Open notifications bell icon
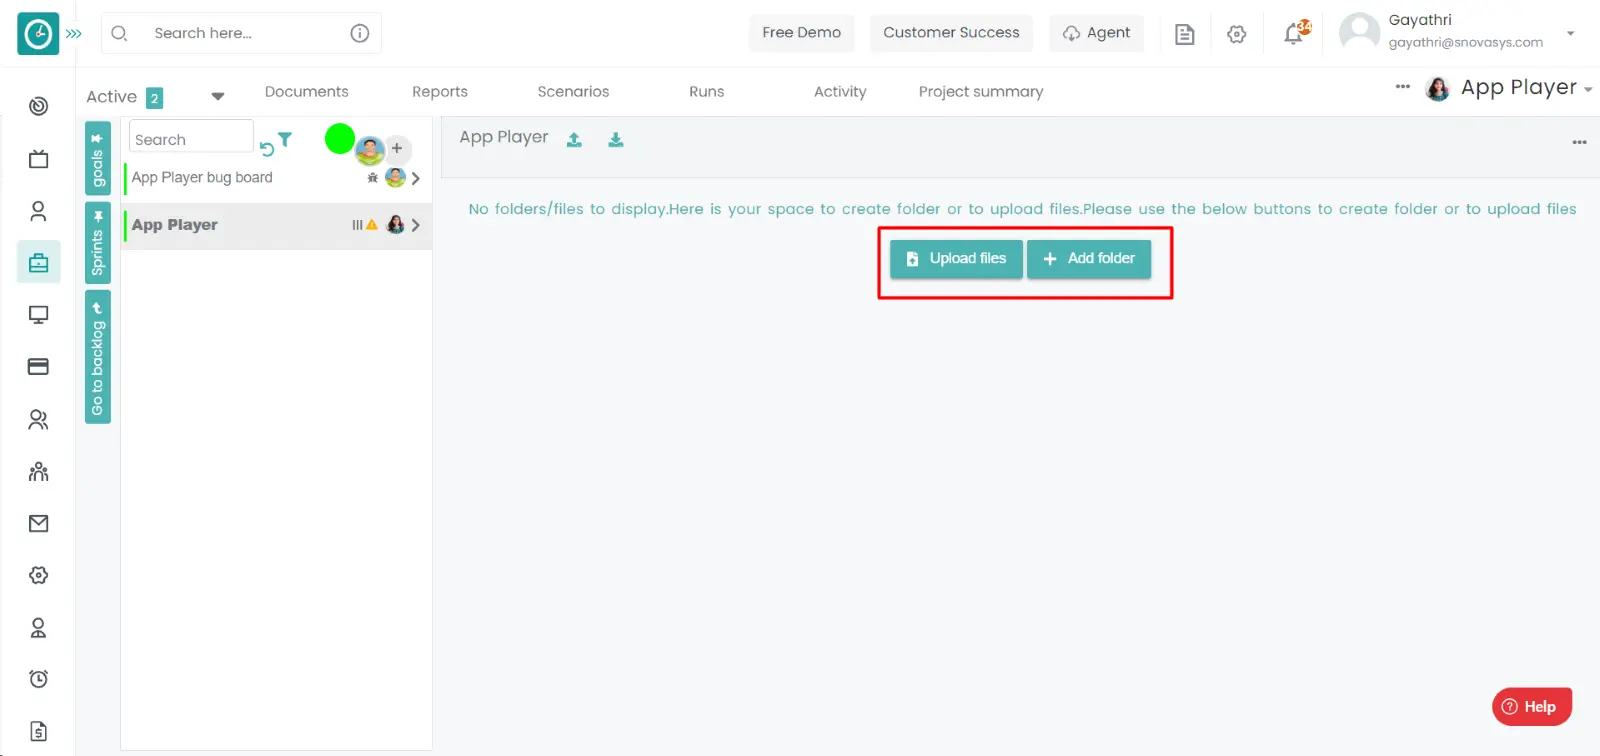This screenshot has height=756, width=1600. (x=1294, y=33)
